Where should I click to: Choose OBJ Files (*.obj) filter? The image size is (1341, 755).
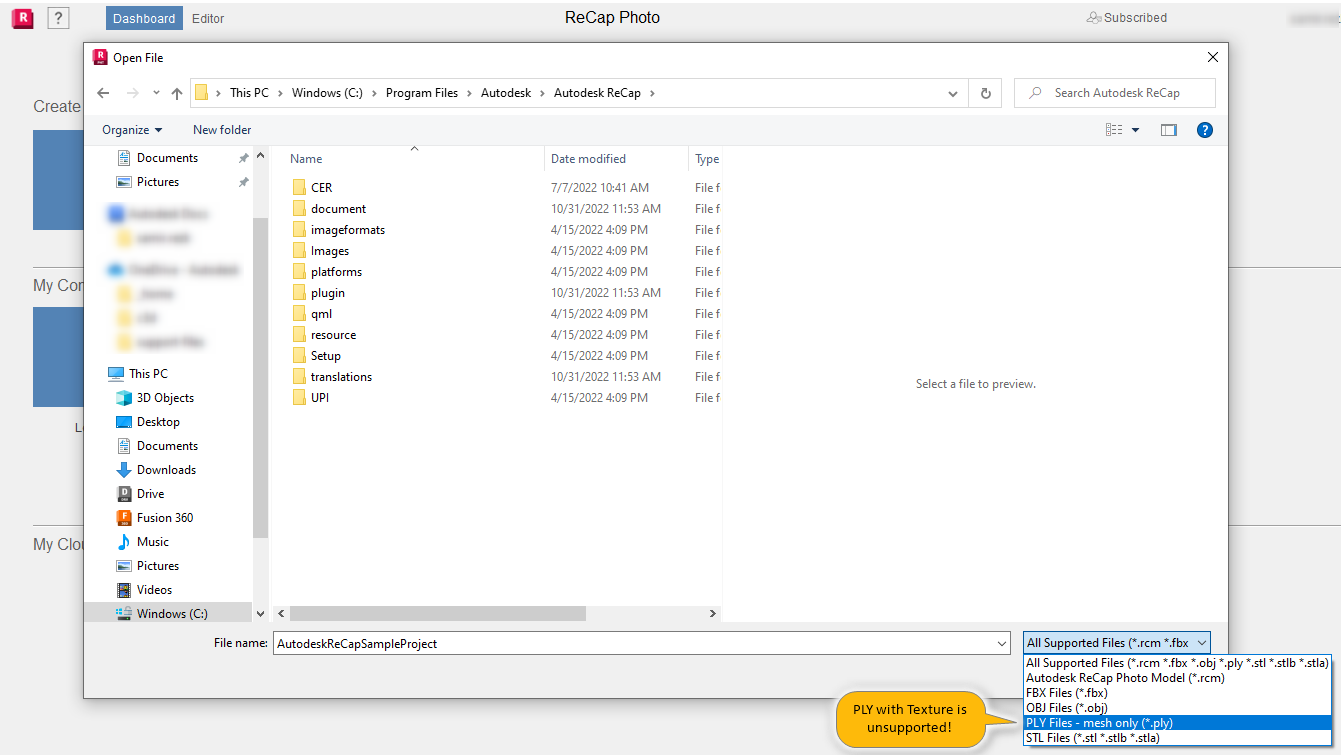(1177, 708)
